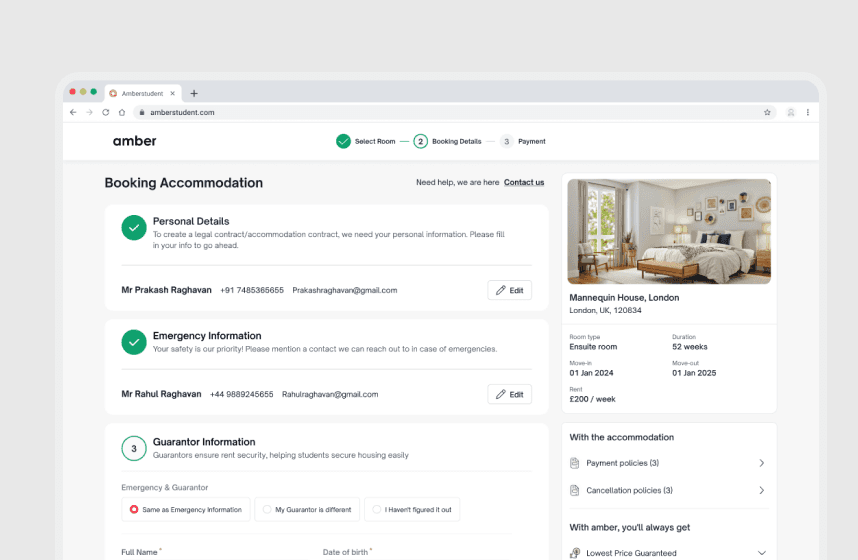Click the Cancellation policies document icon
The image size is (858, 560).
coord(575,490)
